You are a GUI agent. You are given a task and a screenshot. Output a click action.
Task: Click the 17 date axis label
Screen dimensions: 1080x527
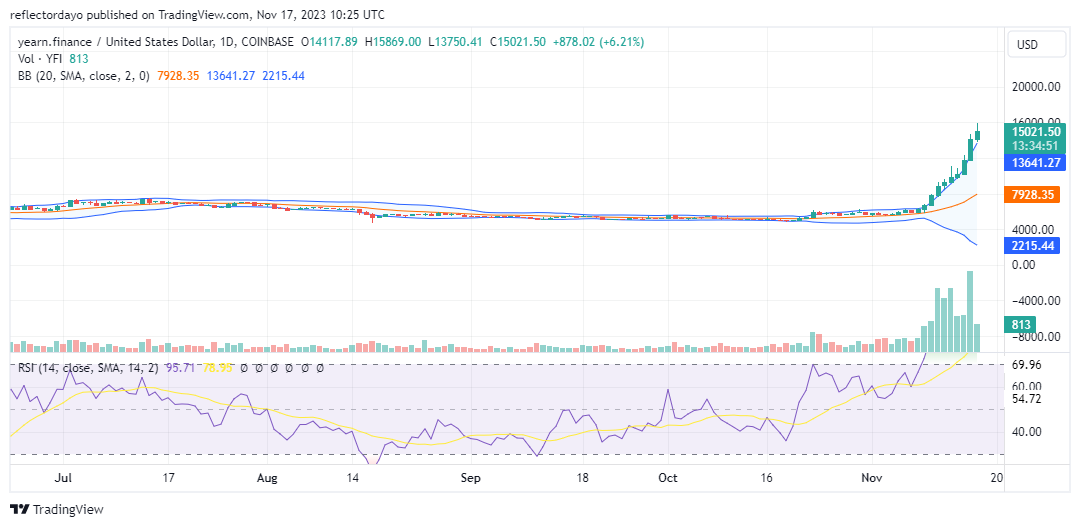tap(169, 477)
